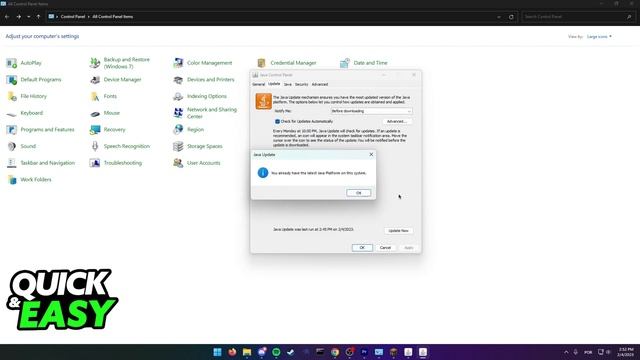Click Cancel in Java Control Panel

(x=385, y=248)
